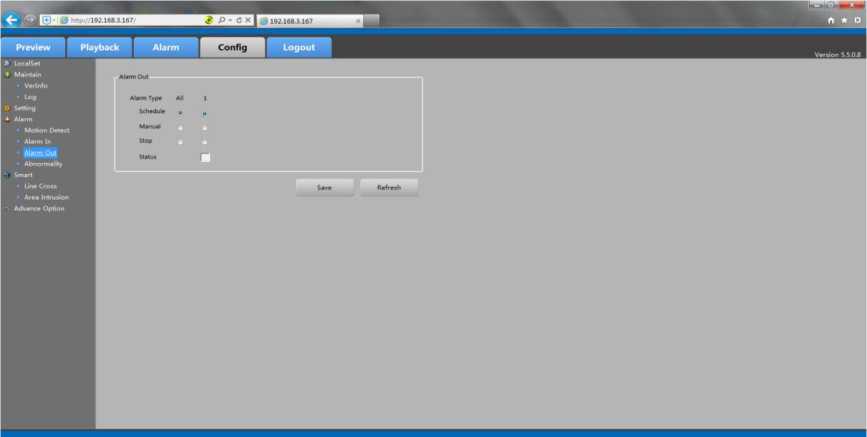Image resolution: width=867 pixels, height=437 pixels.
Task: Toggle the Status checkbox
Action: coord(206,157)
